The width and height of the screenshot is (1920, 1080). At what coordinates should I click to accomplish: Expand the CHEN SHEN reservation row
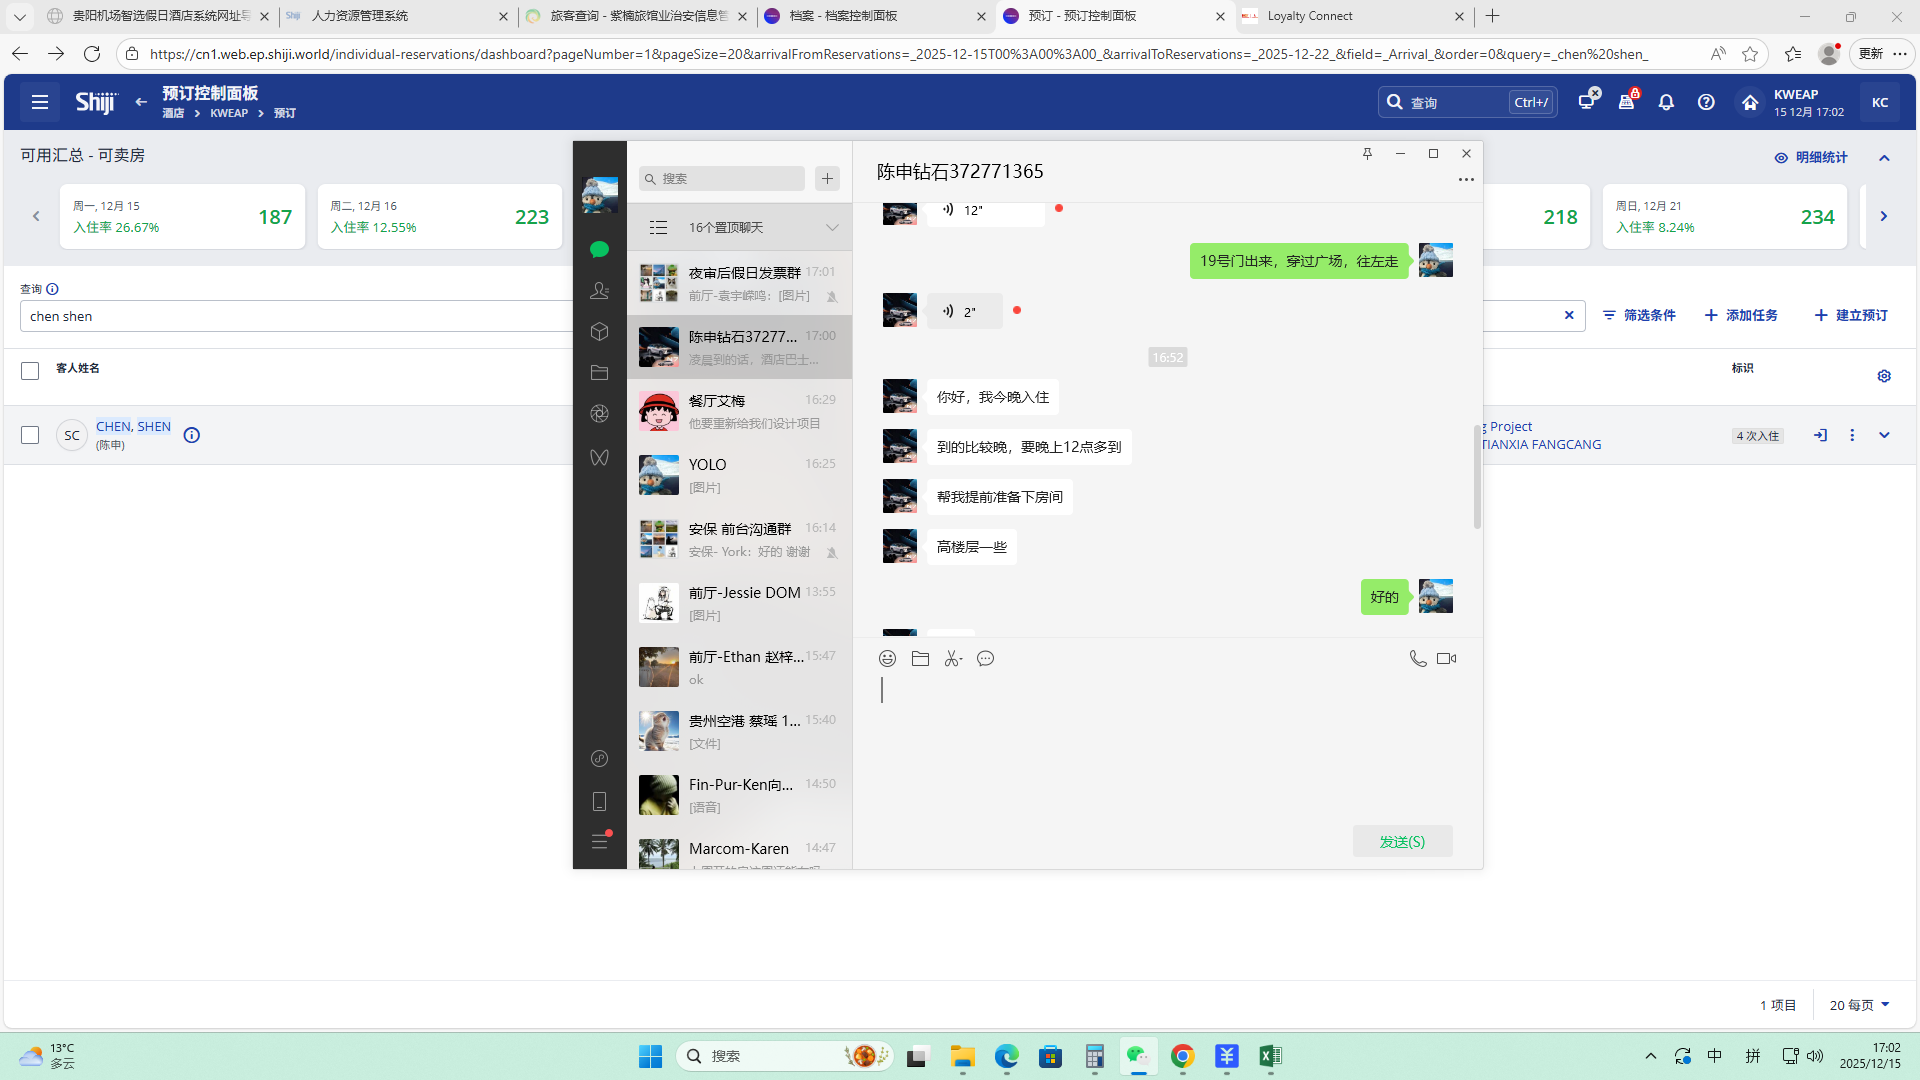(x=1884, y=435)
